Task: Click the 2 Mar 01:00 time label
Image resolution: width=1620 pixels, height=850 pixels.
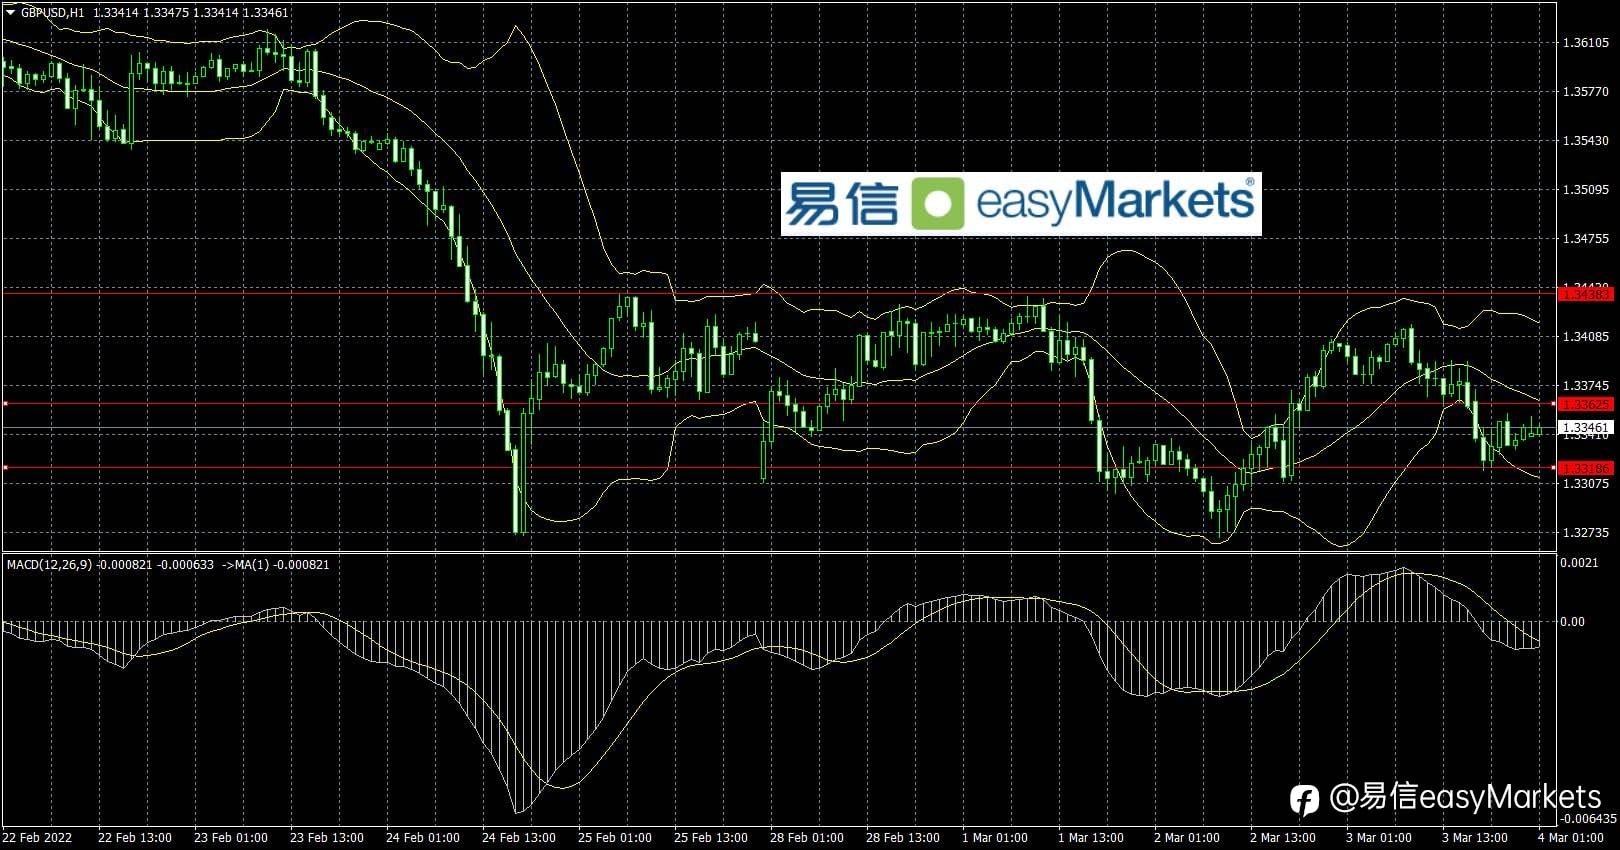Action: point(1186,838)
